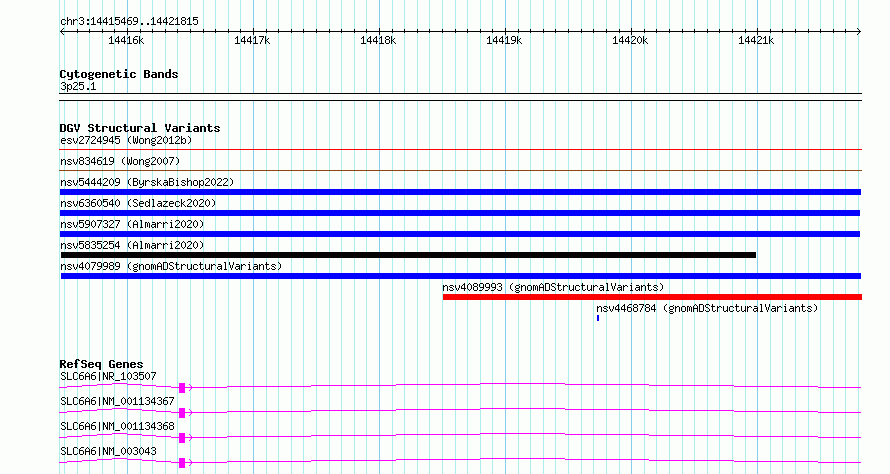
Task: Open SLC6A6|NM_003043 transcript label
Action: click(x=108, y=451)
